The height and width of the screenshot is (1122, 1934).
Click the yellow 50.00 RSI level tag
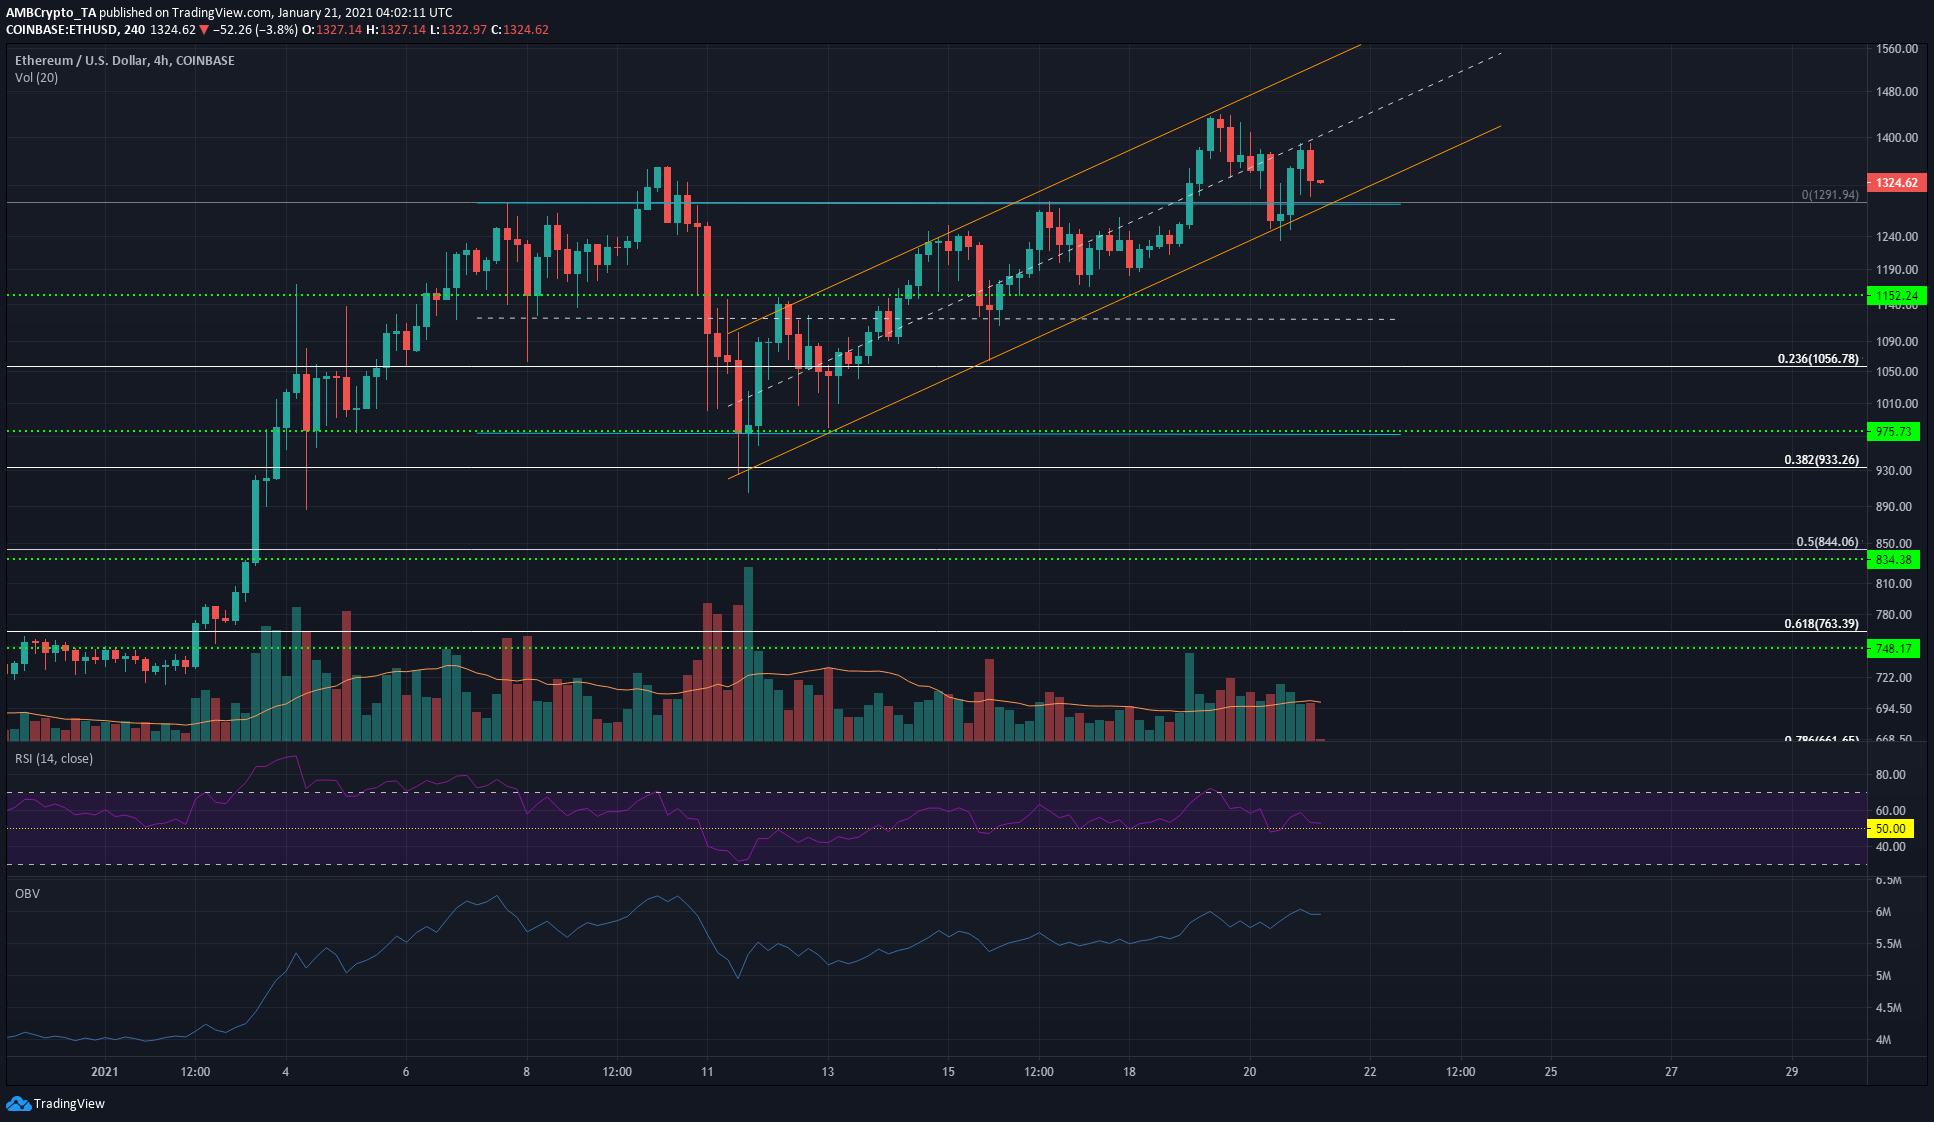pos(1890,829)
